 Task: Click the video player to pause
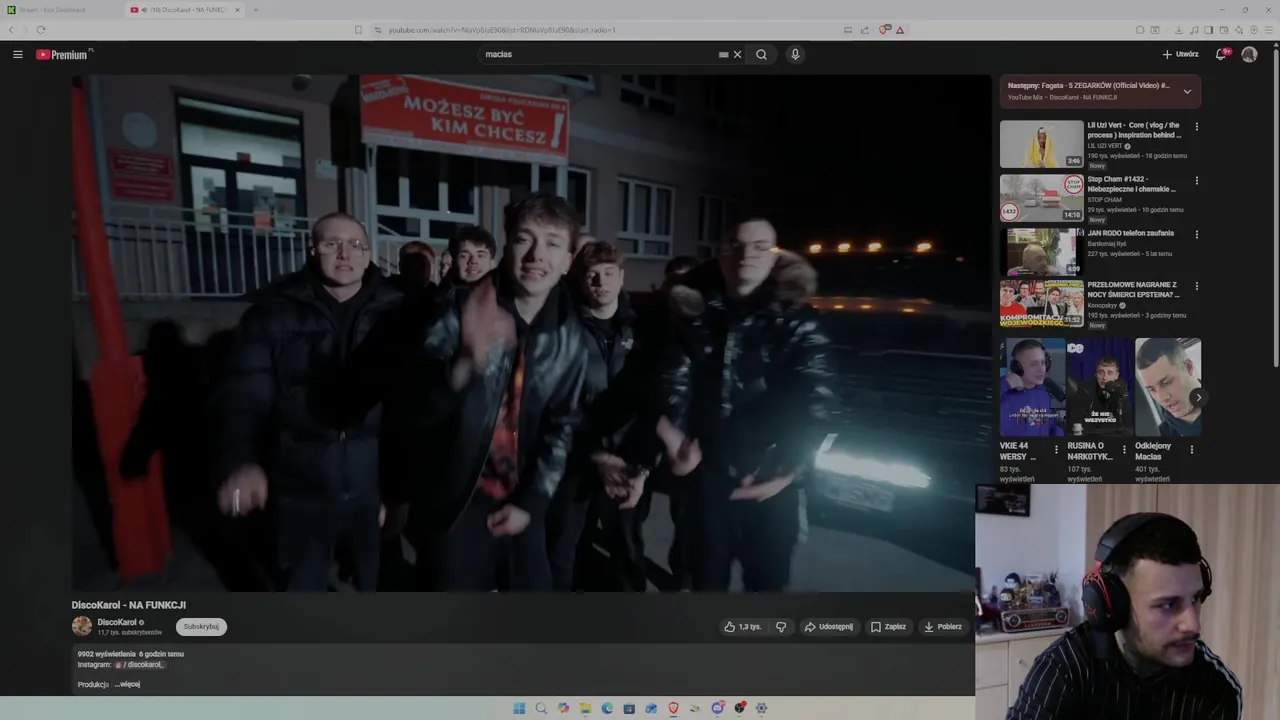pyautogui.click(x=531, y=333)
